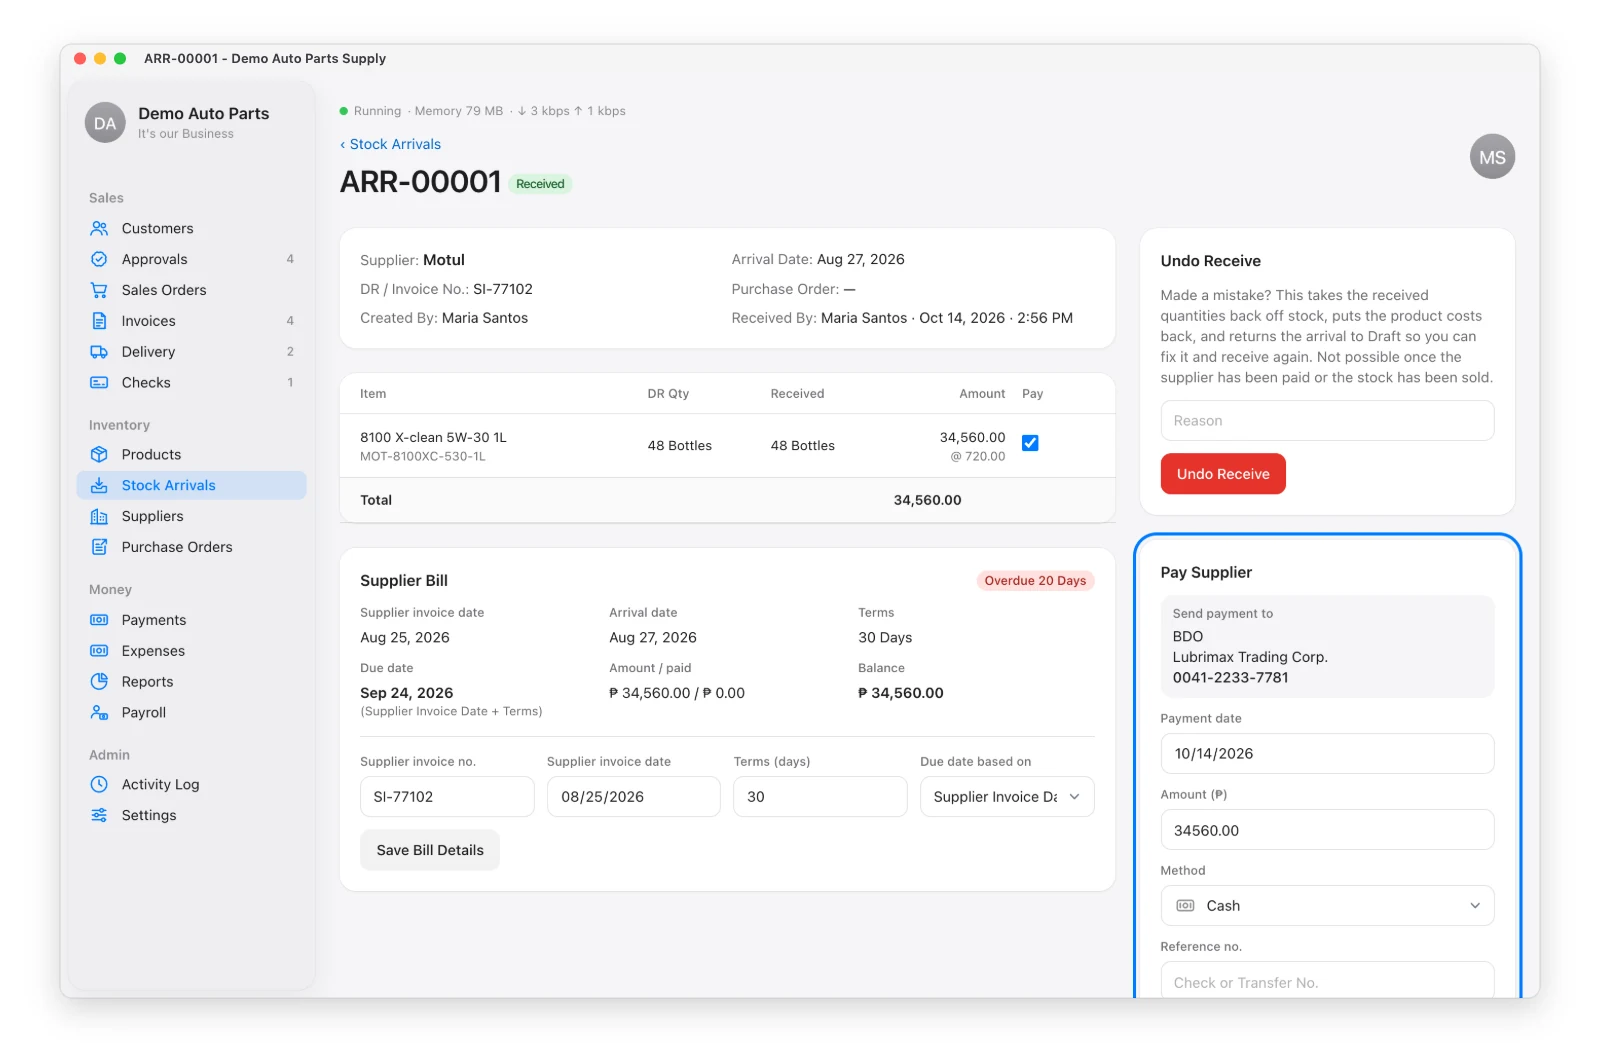Image resolution: width=1600 pixels, height=1043 pixels.
Task: Click the Payments banknote icon
Action: [99, 621]
